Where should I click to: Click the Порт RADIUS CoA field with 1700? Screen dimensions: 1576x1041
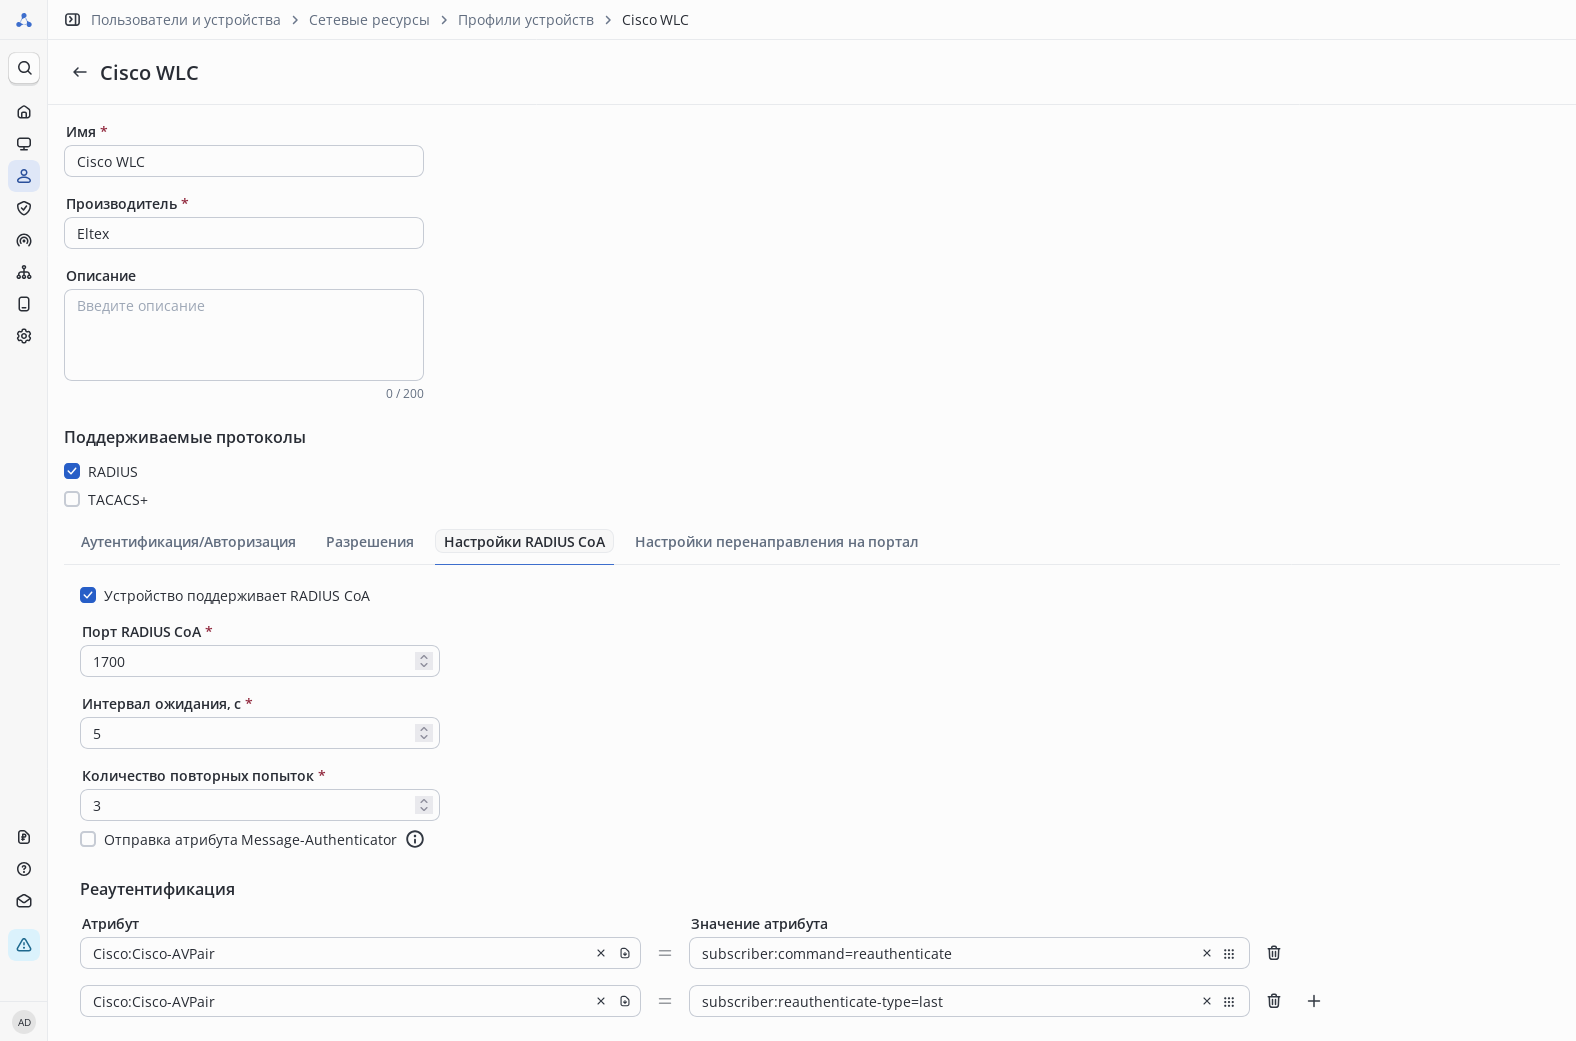click(x=260, y=661)
